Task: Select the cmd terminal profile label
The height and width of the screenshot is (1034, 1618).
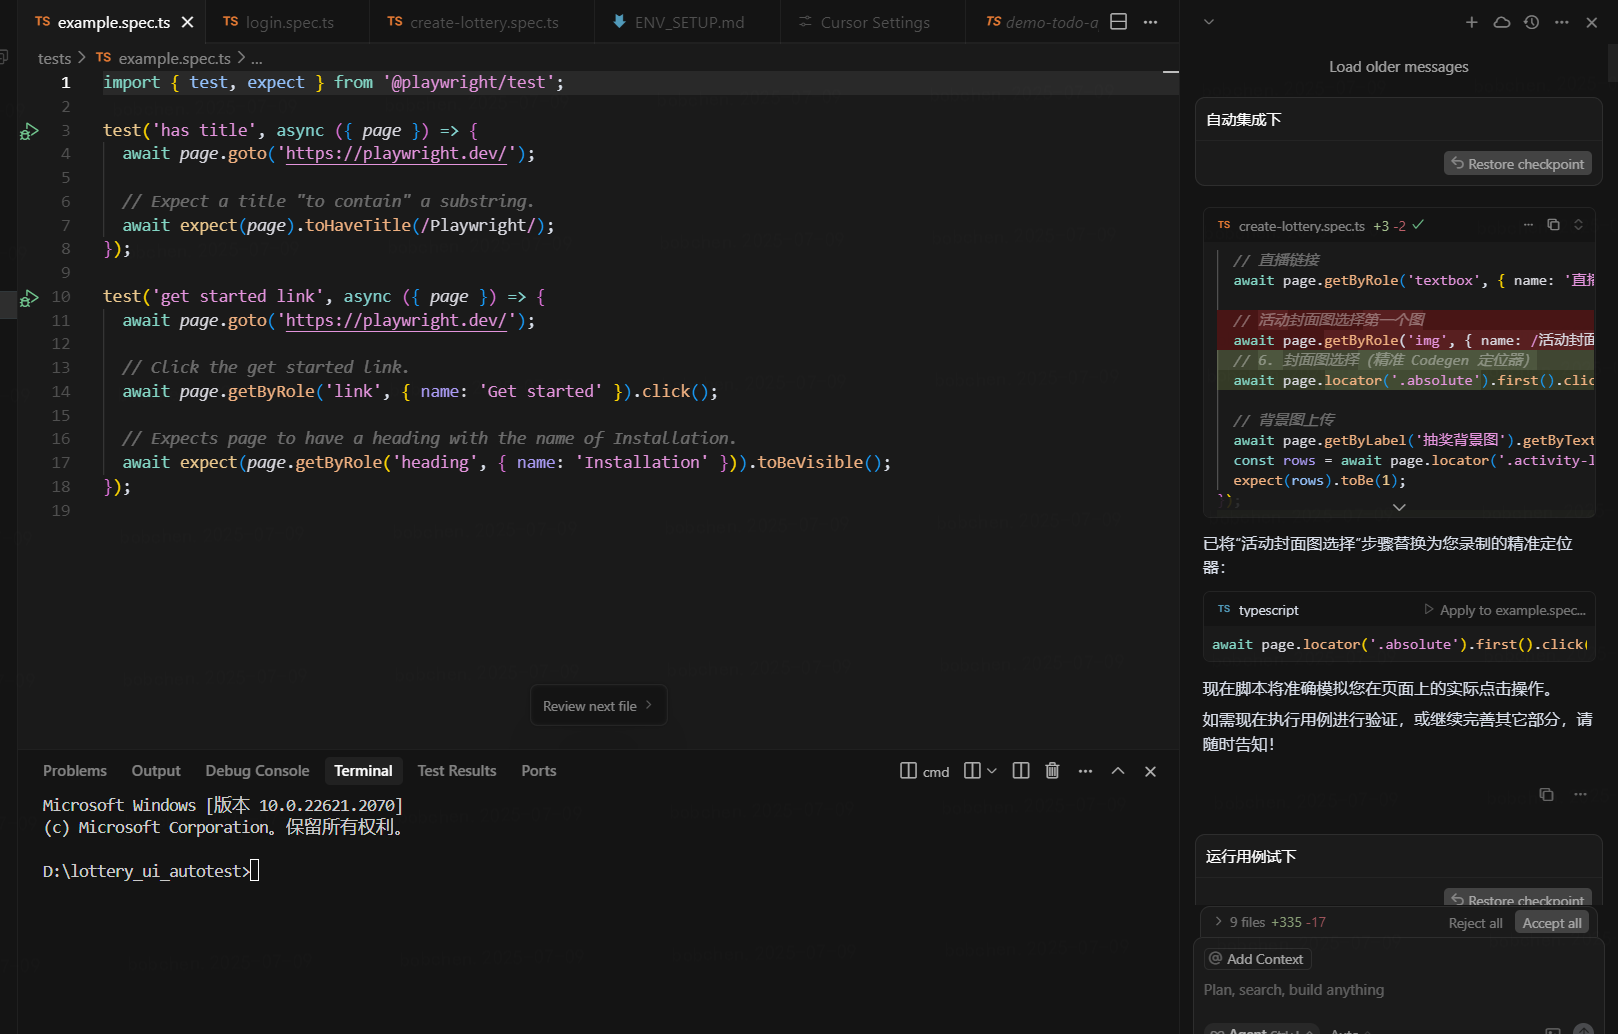Action: (x=925, y=771)
